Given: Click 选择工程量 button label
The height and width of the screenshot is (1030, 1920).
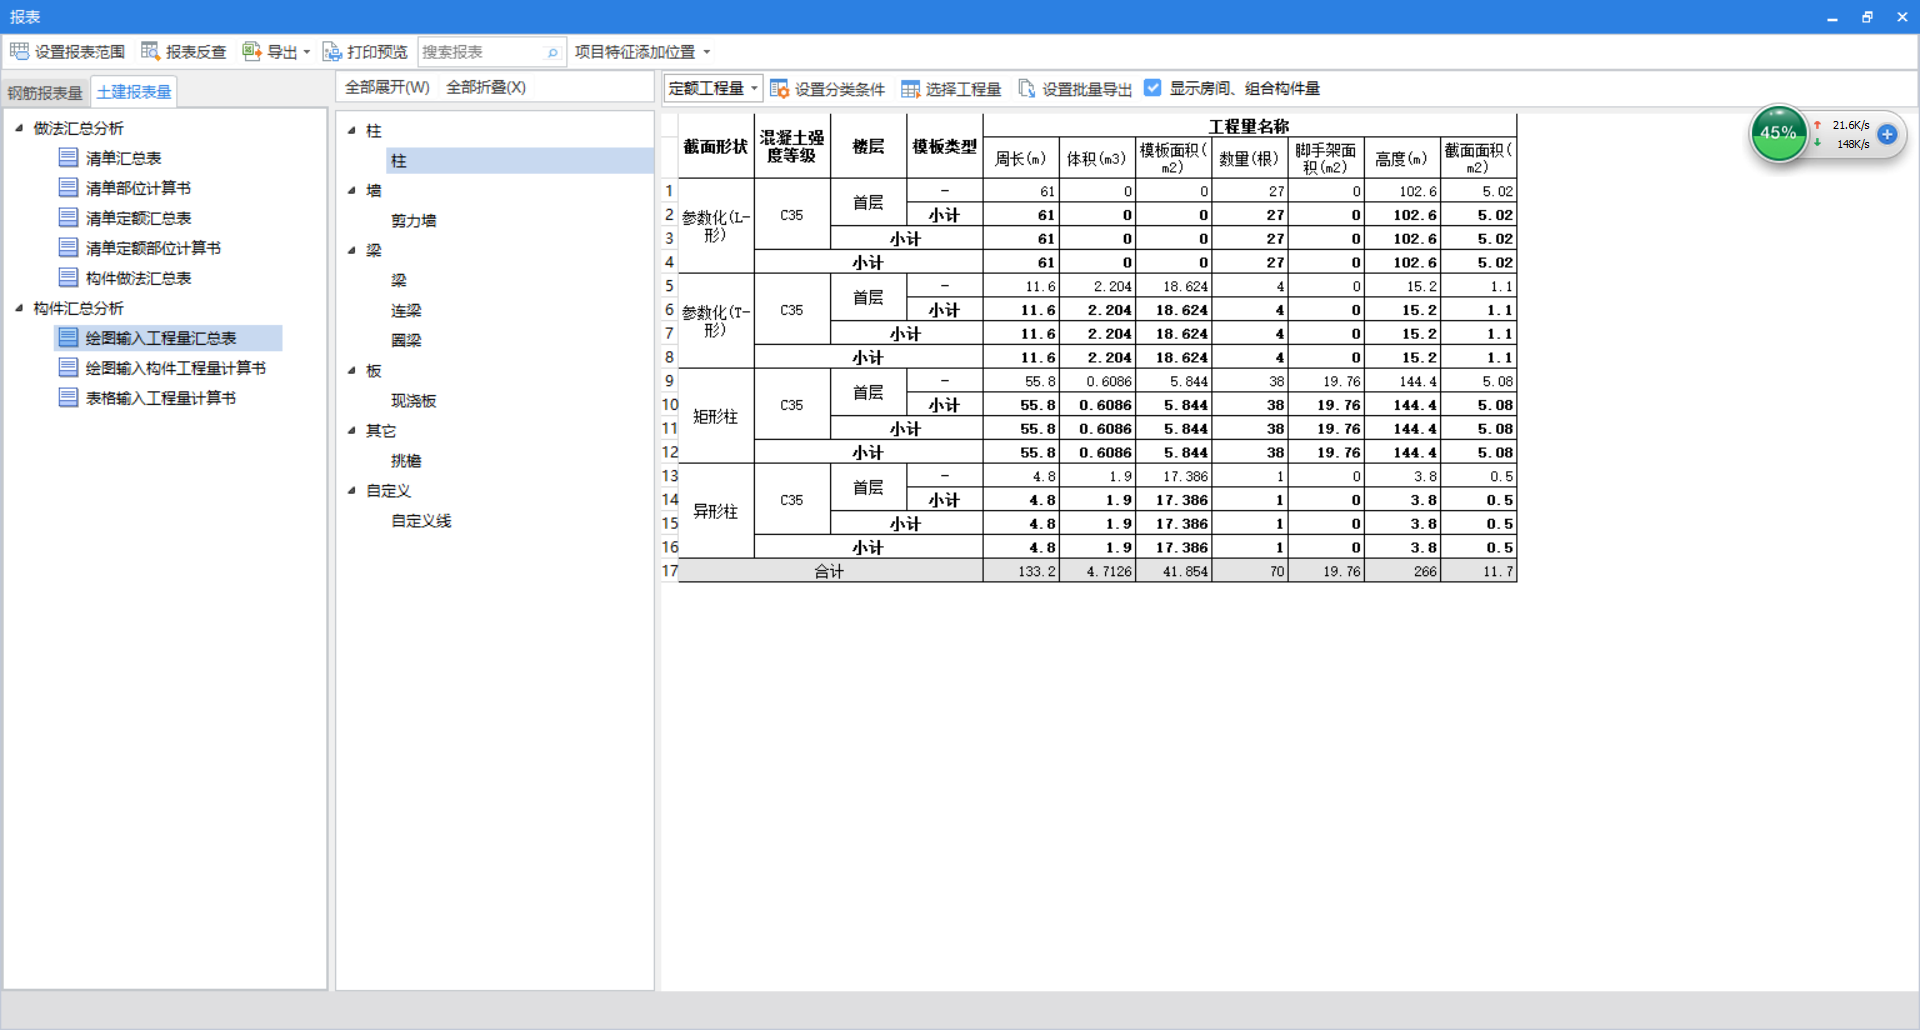Looking at the screenshot, I should 963,89.
